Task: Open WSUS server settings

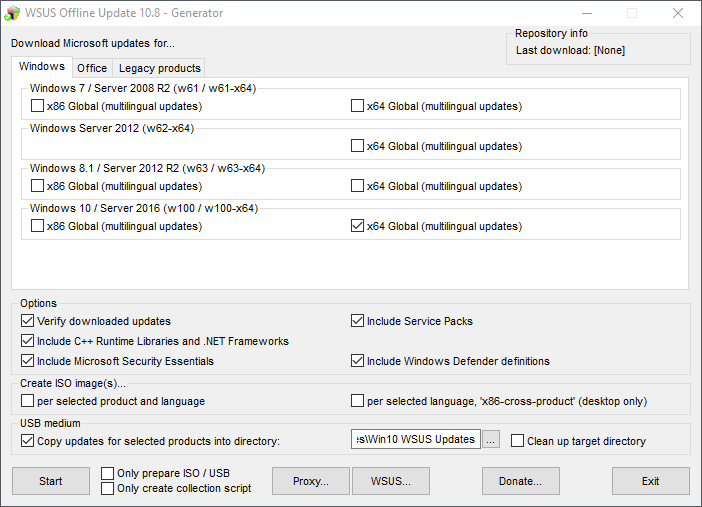Action: click(x=391, y=481)
